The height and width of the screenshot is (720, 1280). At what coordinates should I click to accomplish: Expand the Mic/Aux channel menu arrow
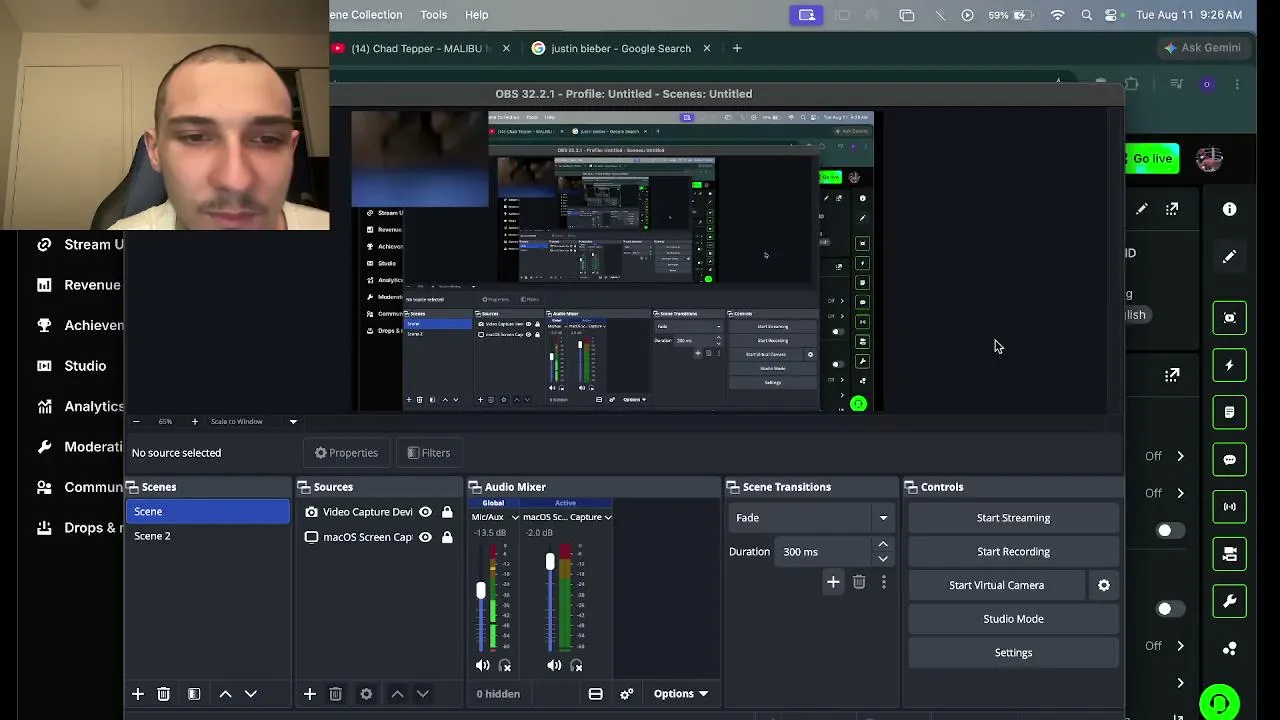[515, 518]
